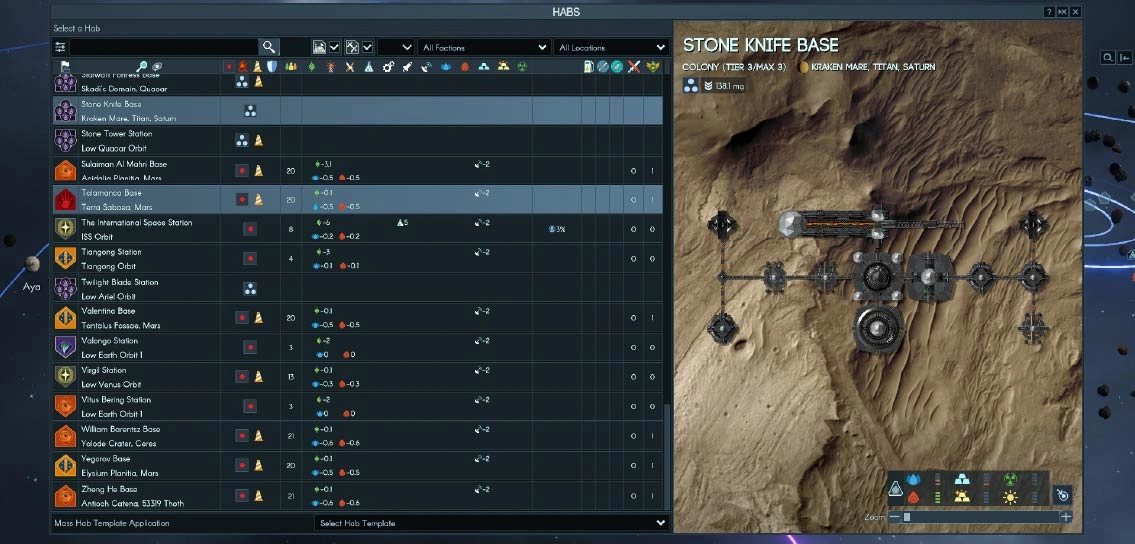Sort by the shield defense column icon

coord(271,67)
